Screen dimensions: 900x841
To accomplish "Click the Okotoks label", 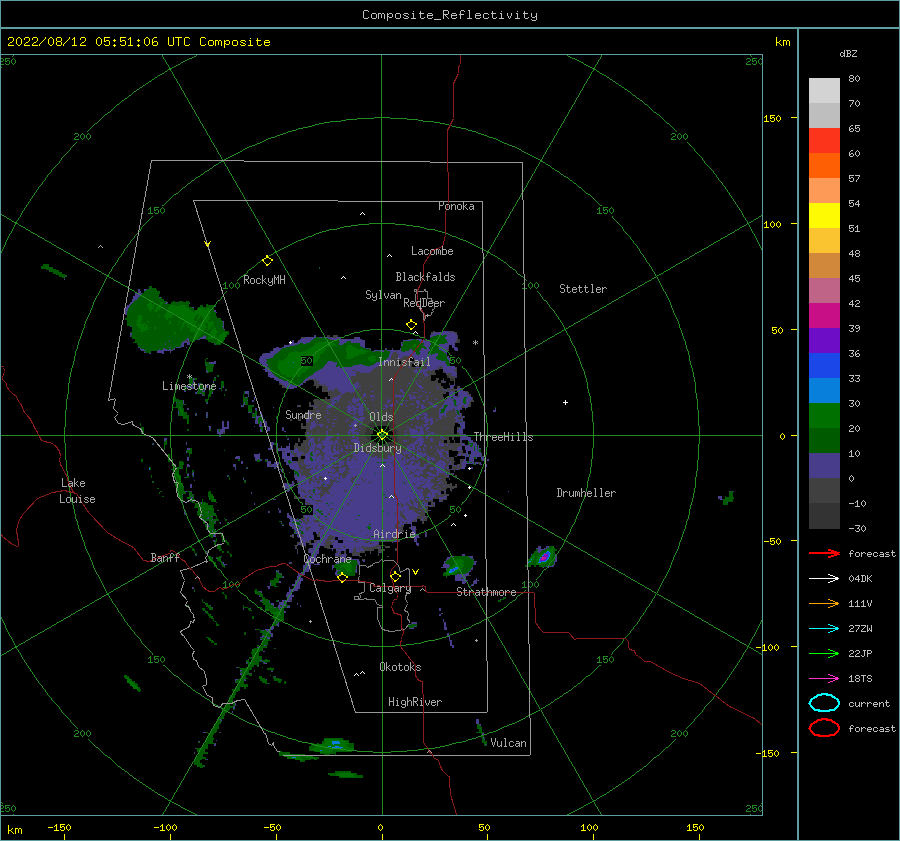I will point(400,667).
